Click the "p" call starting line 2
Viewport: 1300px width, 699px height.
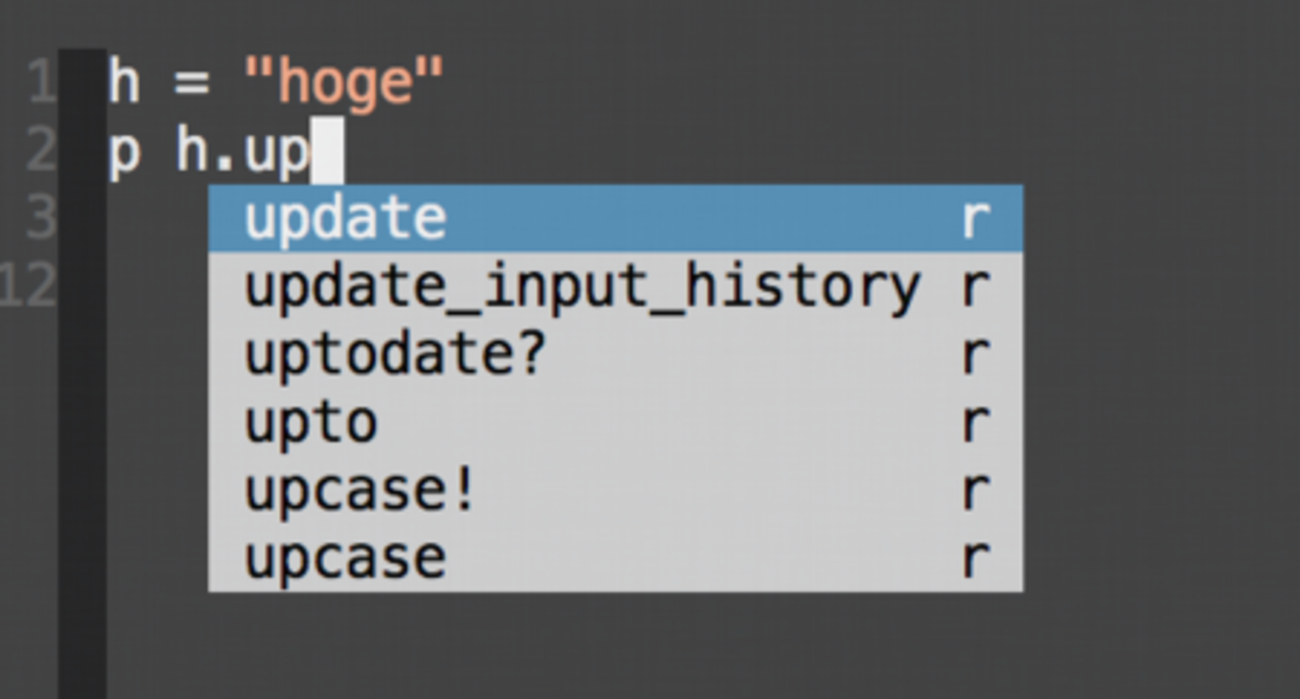click(123, 155)
